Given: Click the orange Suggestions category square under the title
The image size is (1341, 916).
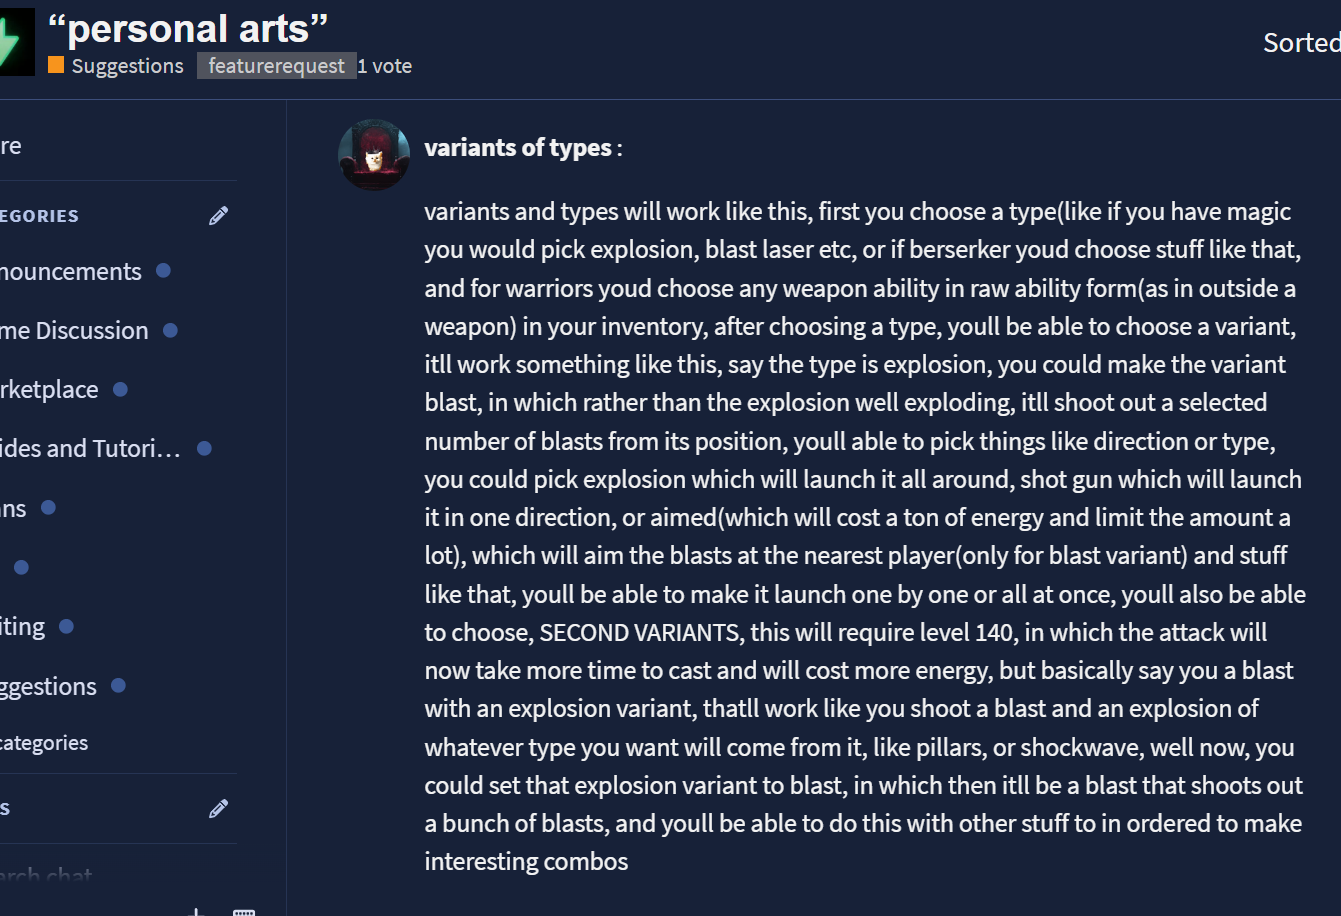Looking at the screenshot, I should pos(56,65).
